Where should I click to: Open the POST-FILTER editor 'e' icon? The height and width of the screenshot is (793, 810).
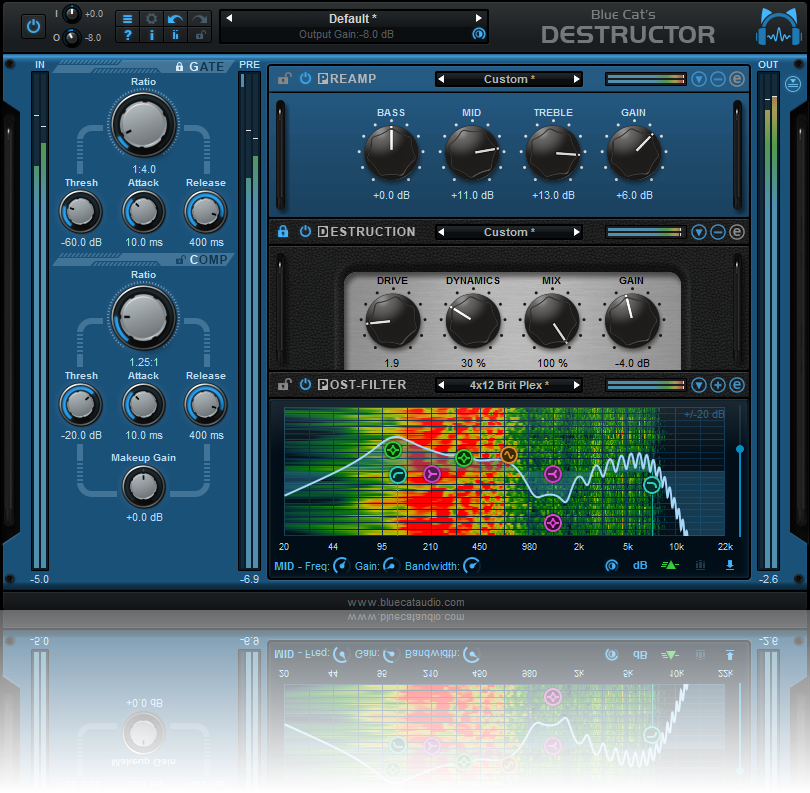(x=737, y=385)
